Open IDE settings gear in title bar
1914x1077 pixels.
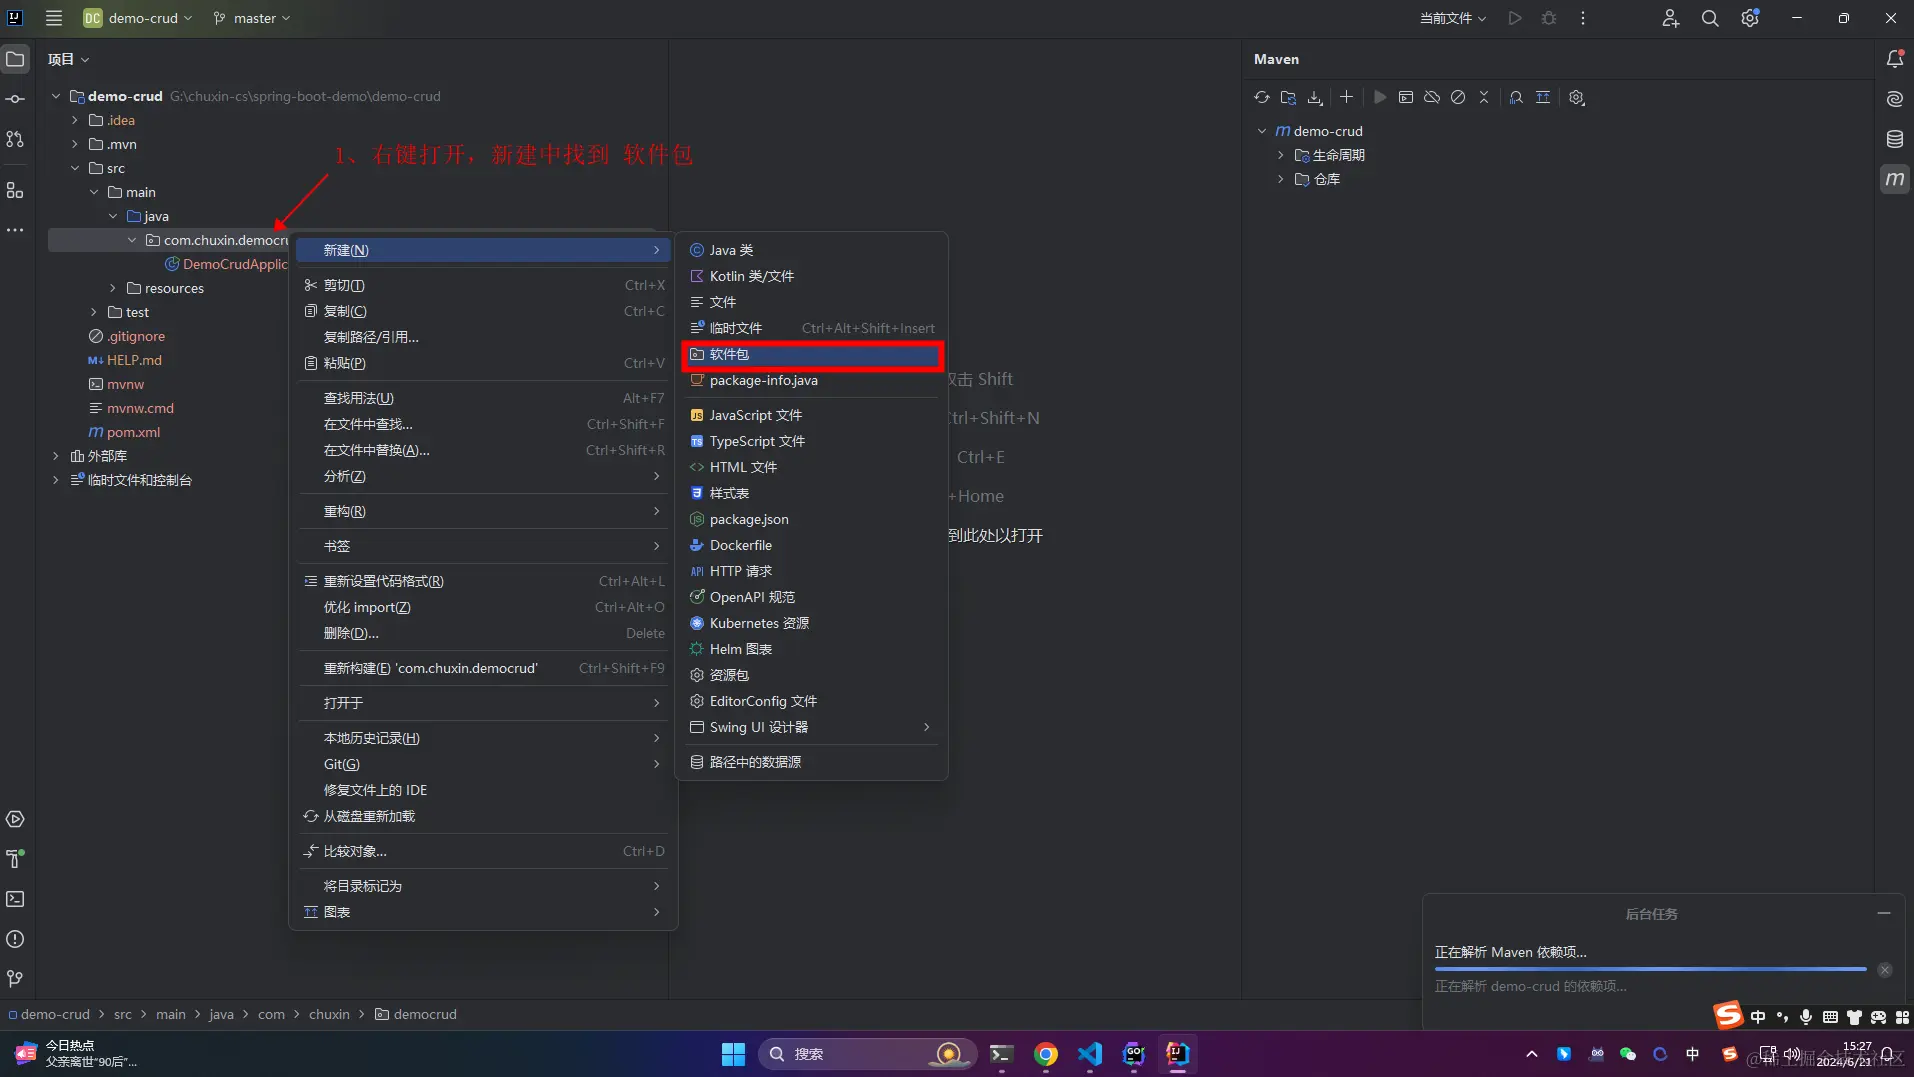[1750, 18]
